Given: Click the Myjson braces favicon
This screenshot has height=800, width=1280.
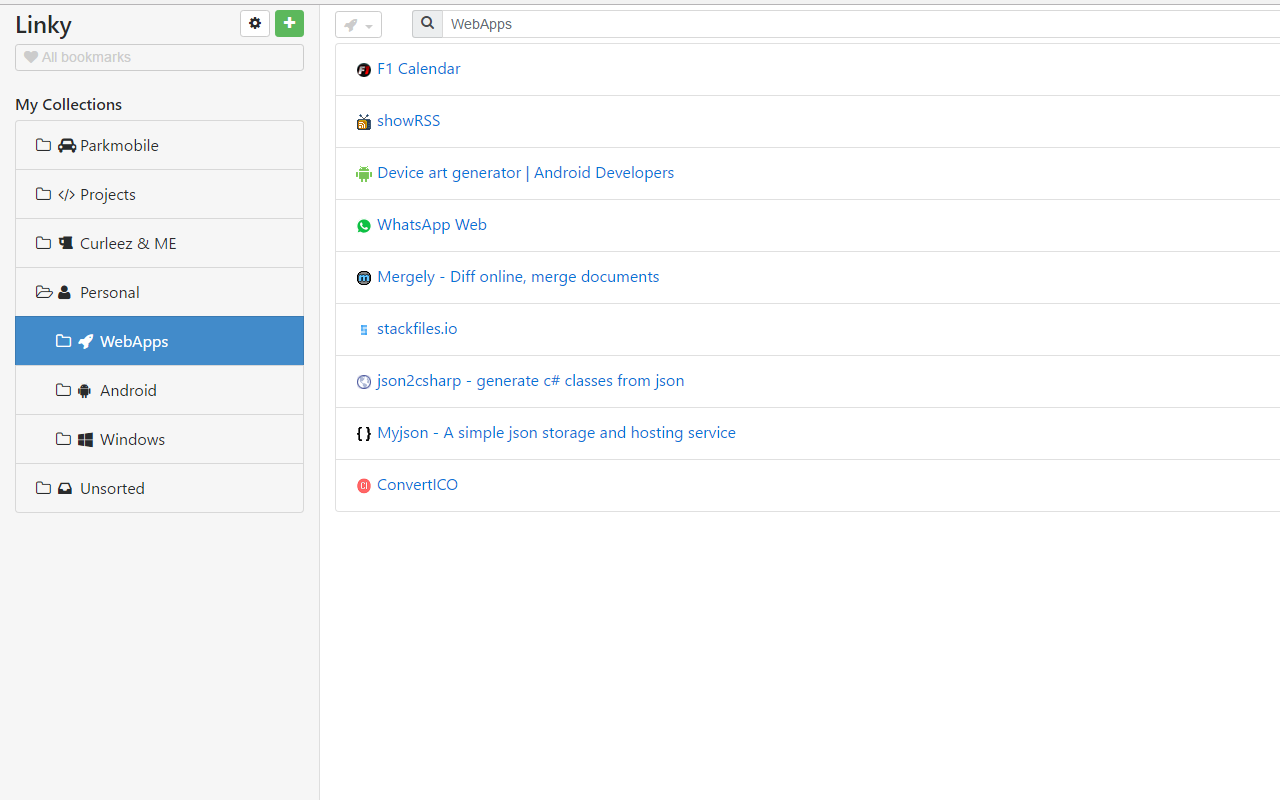Looking at the screenshot, I should click(364, 434).
